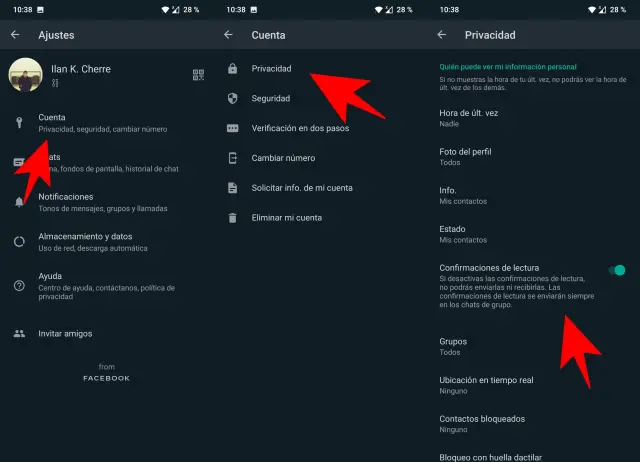Viewport: 640px width, 462px height.
Task: Tap the Almacenamiento y datos circle icon
Action: [19, 241]
